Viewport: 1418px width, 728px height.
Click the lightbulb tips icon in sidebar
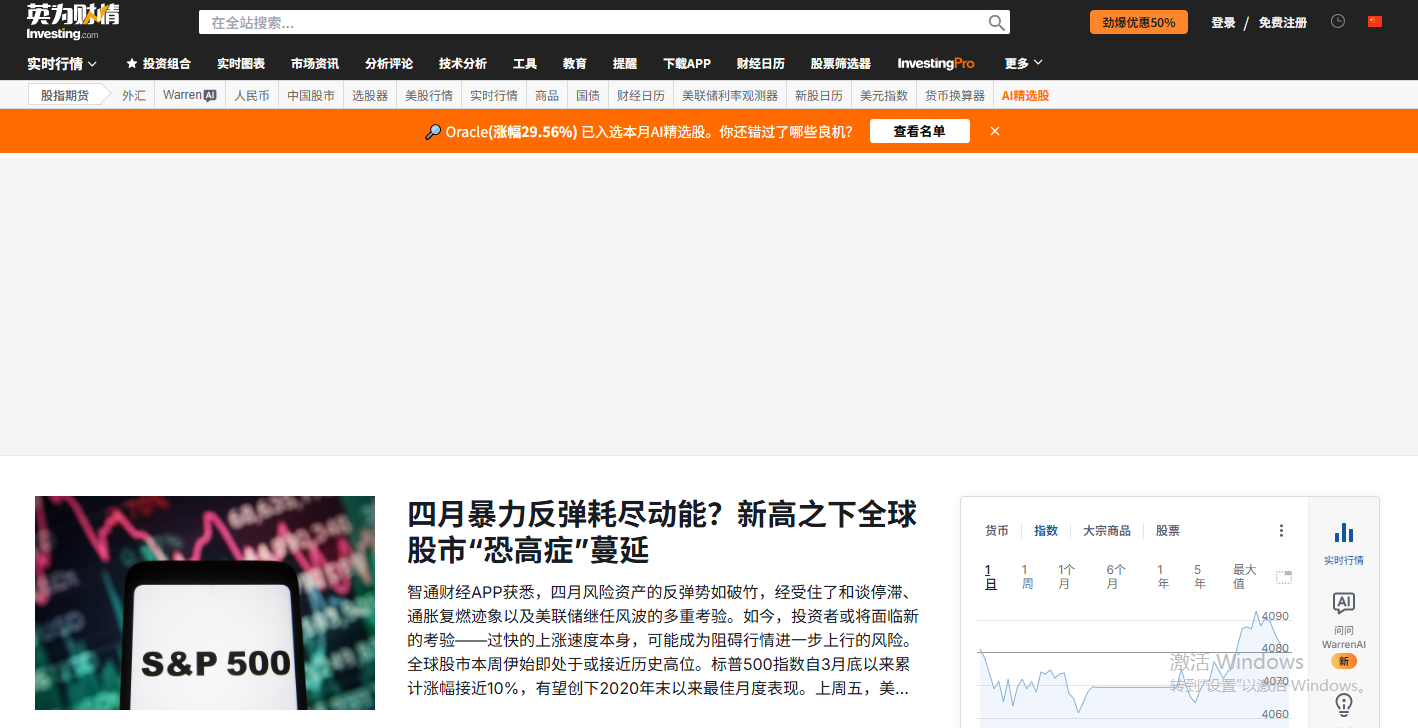1343,706
